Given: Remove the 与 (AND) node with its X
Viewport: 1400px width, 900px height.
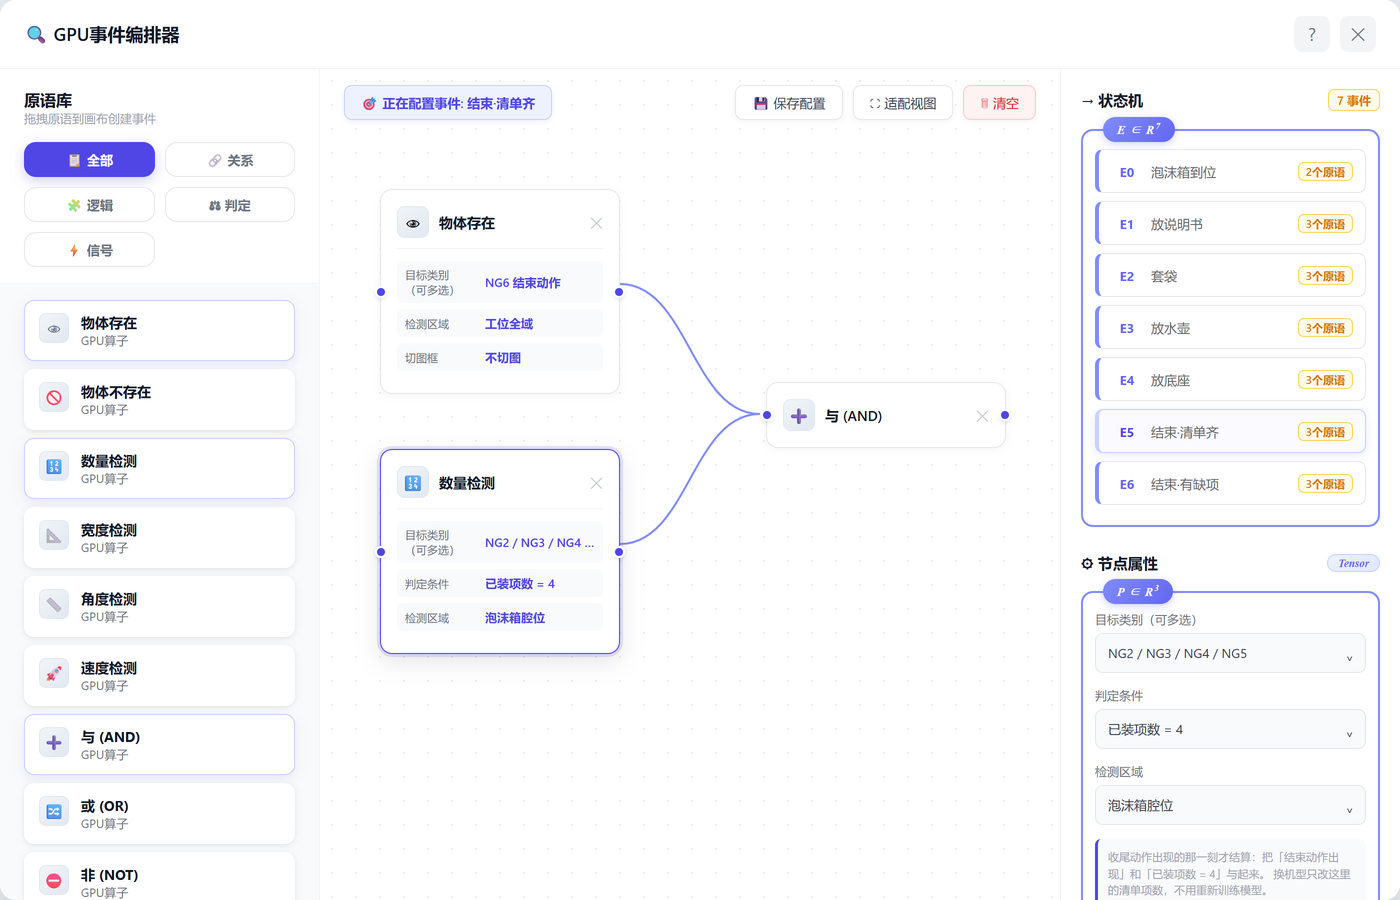Looking at the screenshot, I should point(982,416).
